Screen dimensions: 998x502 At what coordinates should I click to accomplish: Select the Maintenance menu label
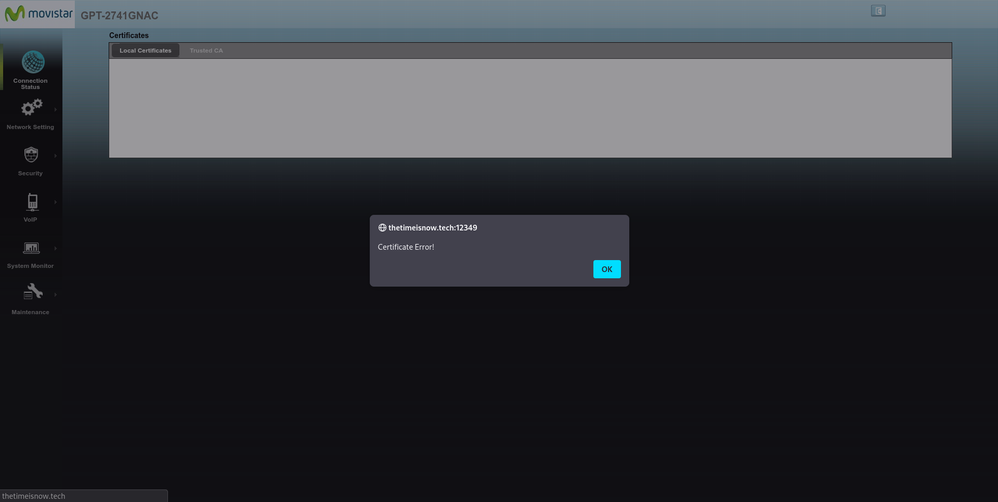click(x=30, y=312)
